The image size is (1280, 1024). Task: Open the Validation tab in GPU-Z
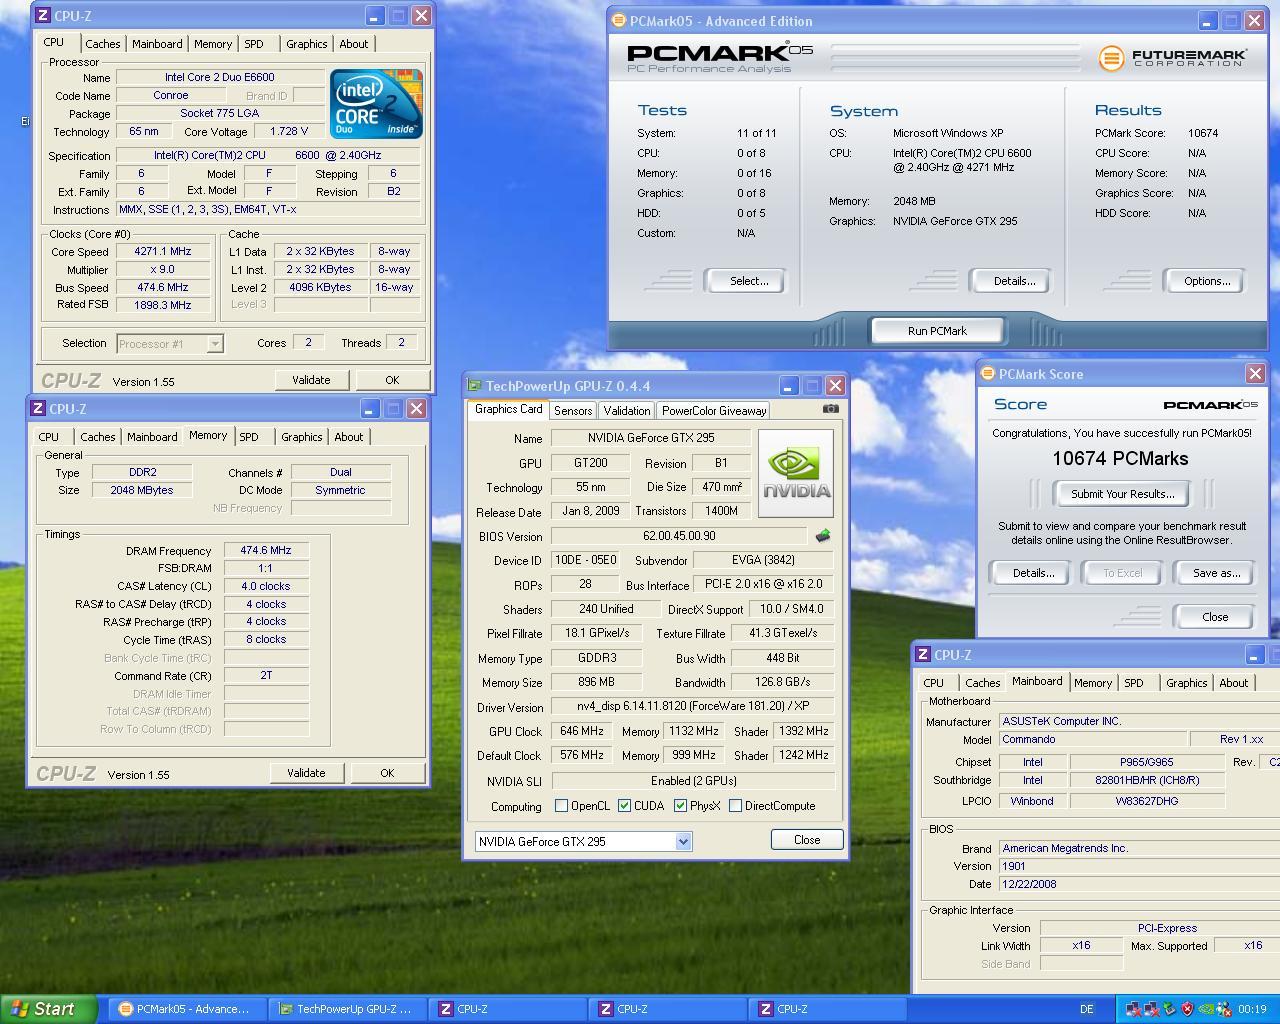627,411
